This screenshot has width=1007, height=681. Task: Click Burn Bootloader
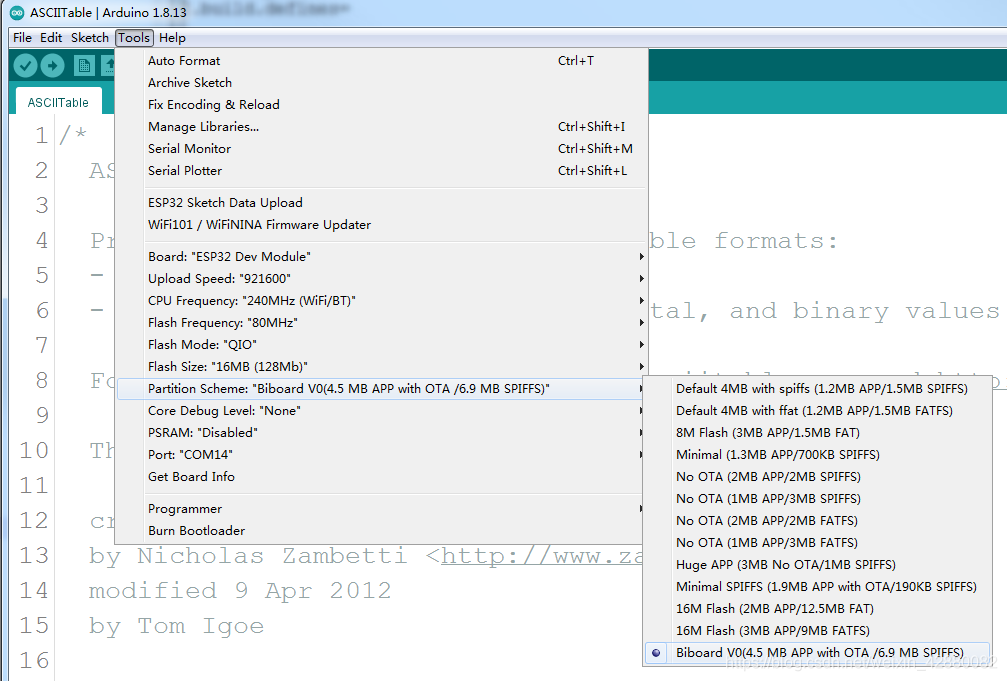(381, 531)
